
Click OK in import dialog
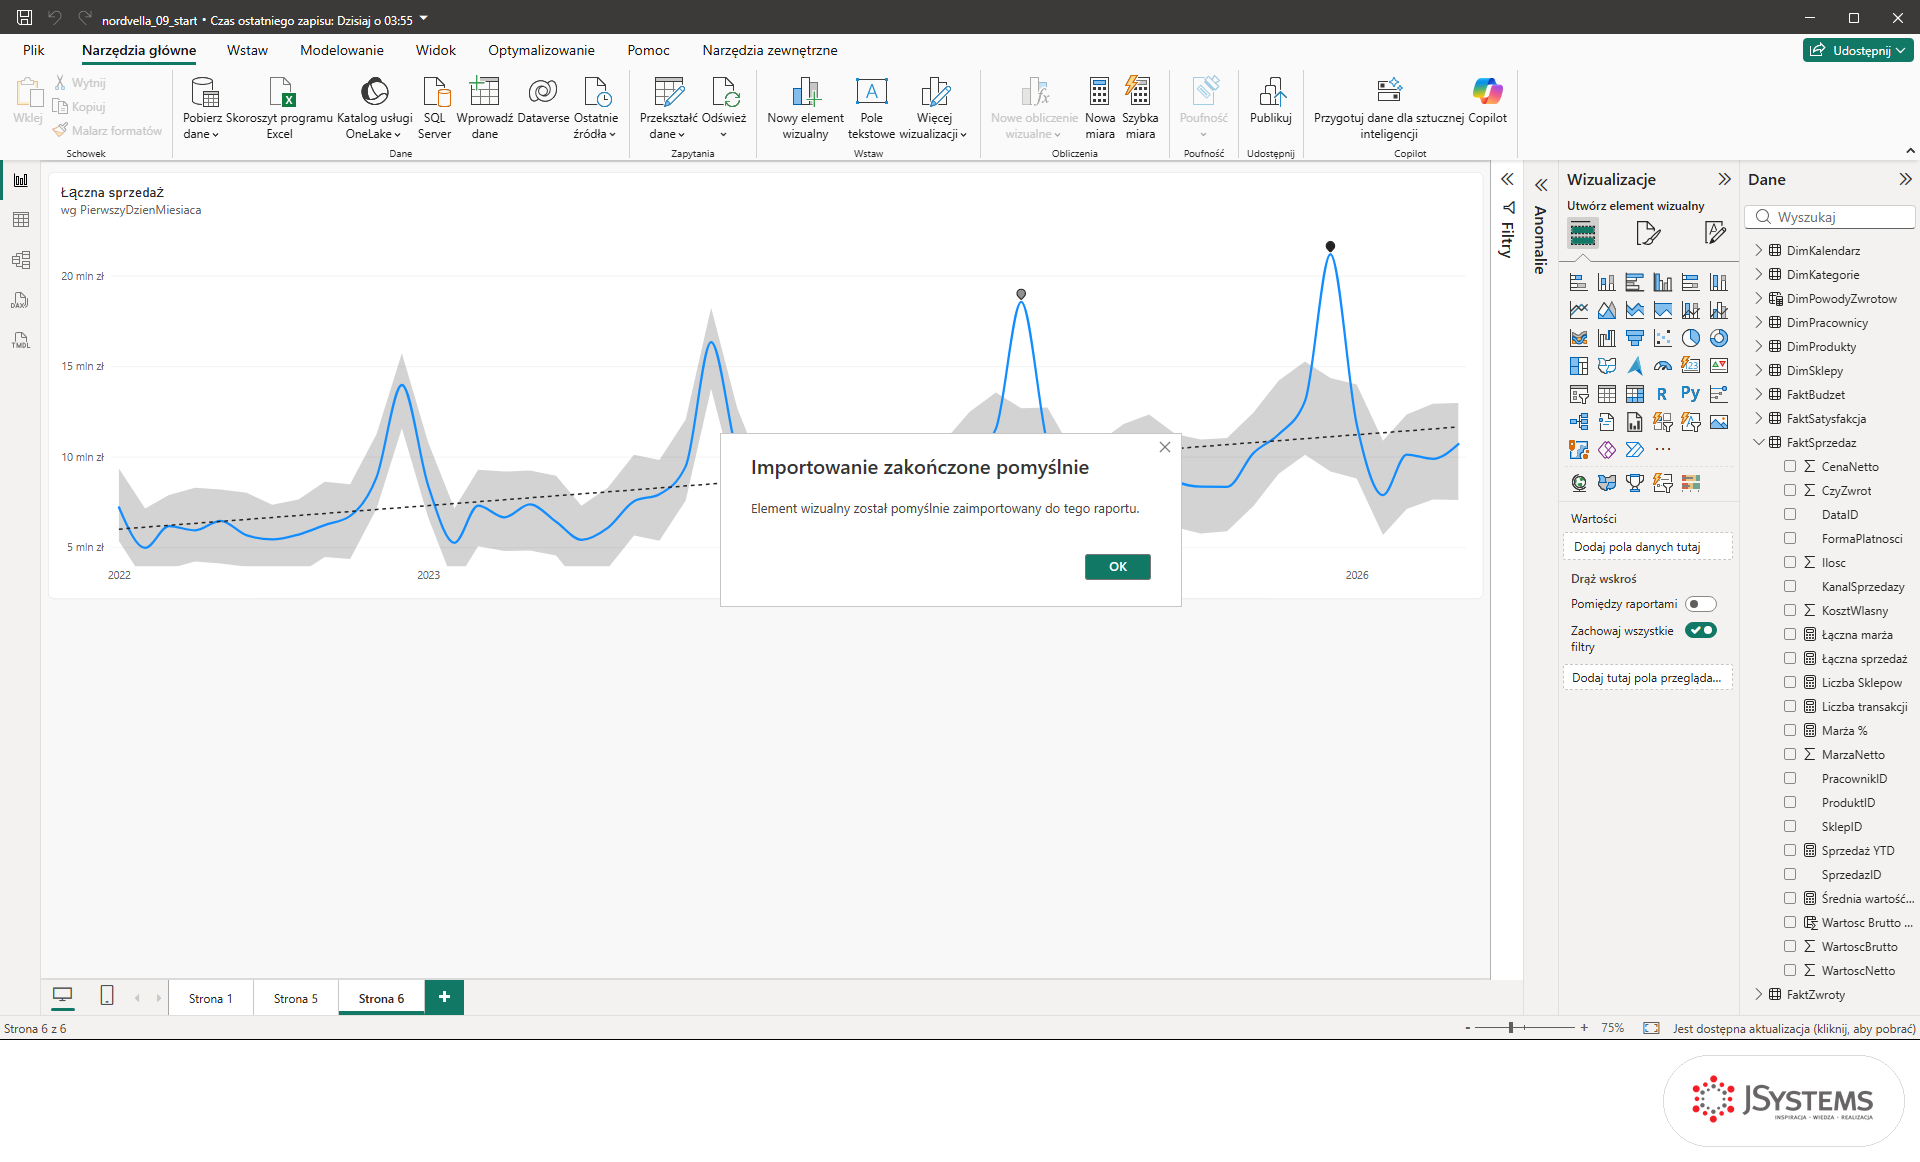tap(1117, 567)
